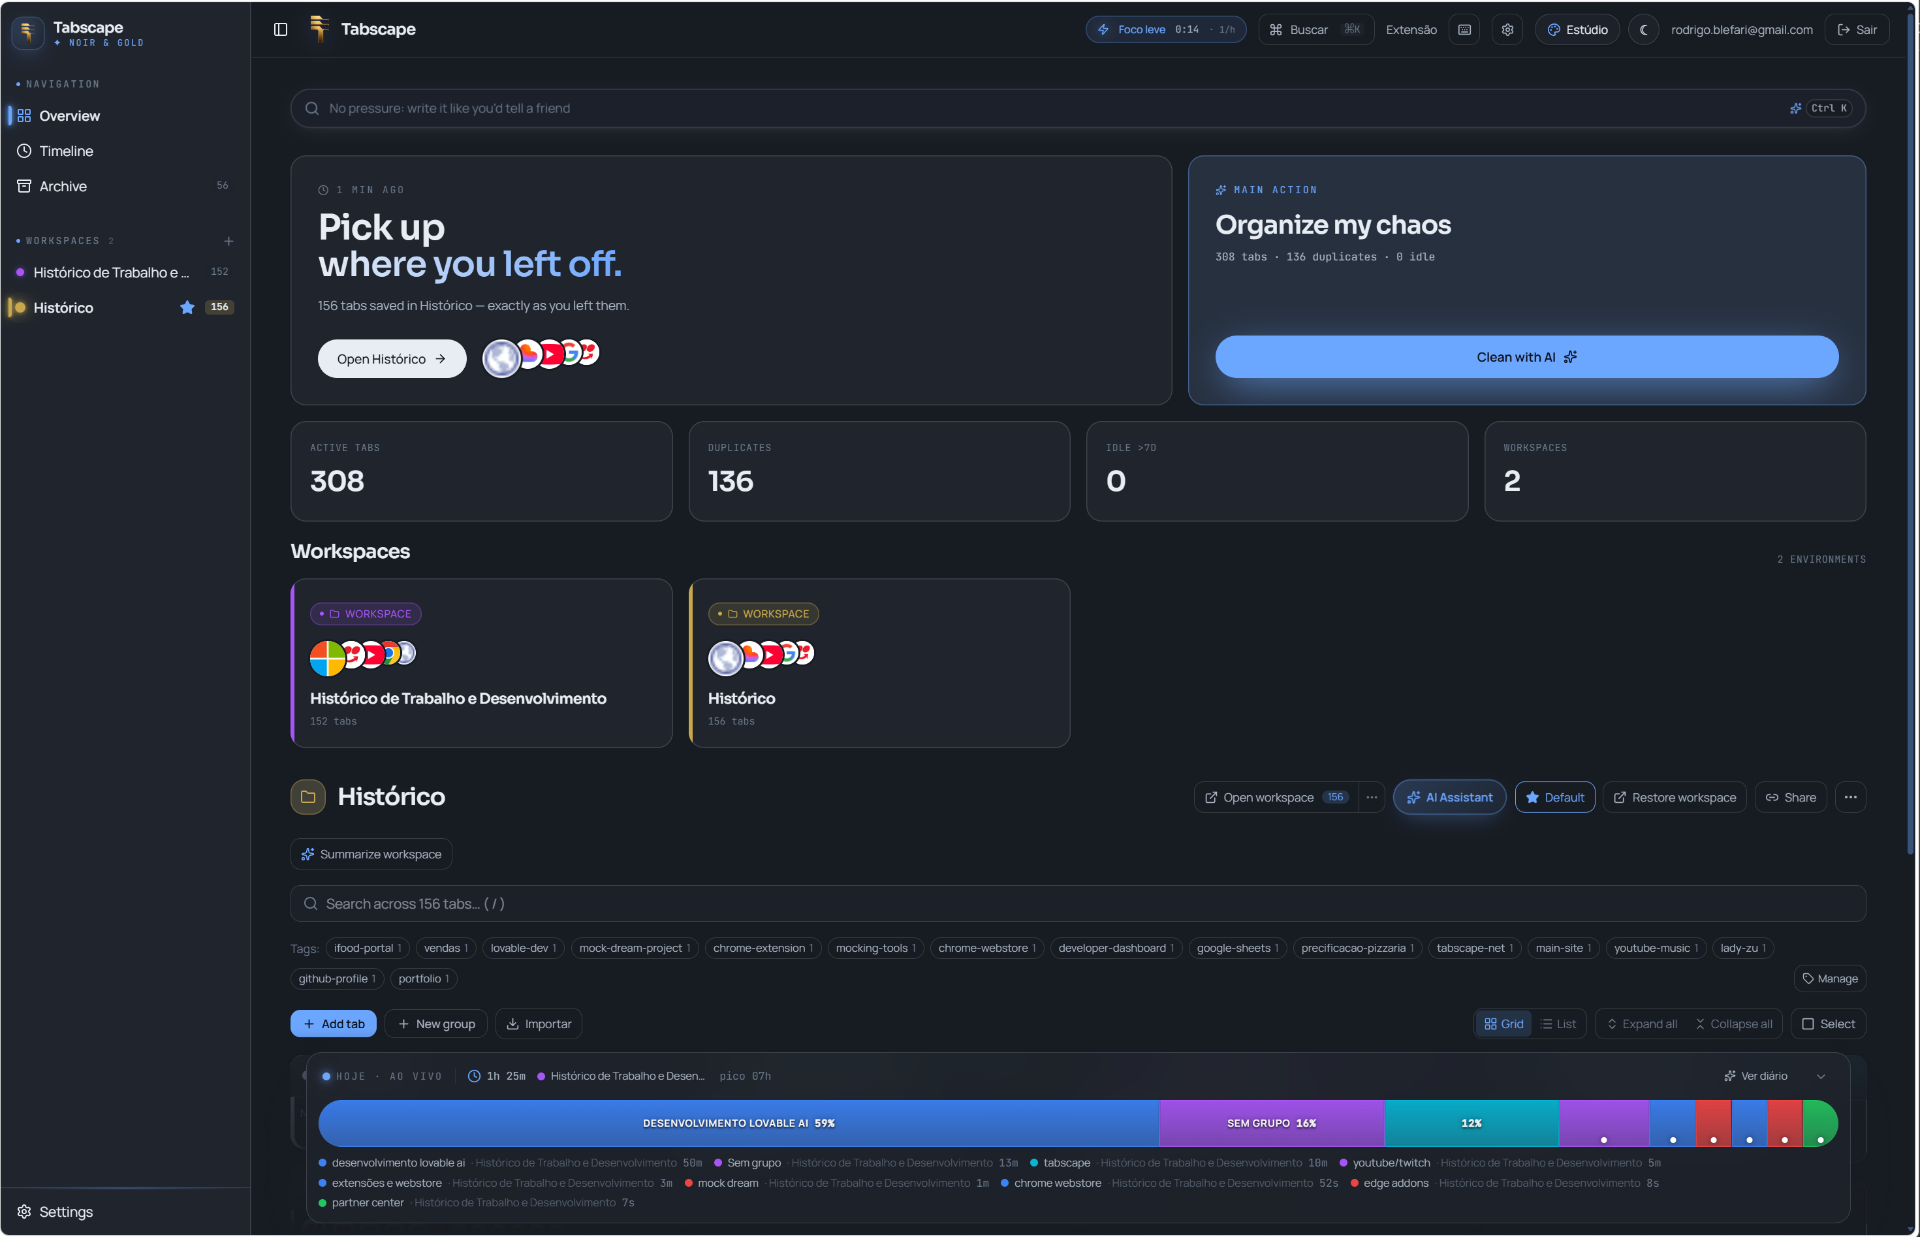Click Collapse all groups
Image resolution: width=1920 pixels, height=1237 pixels.
pyautogui.click(x=1734, y=1024)
